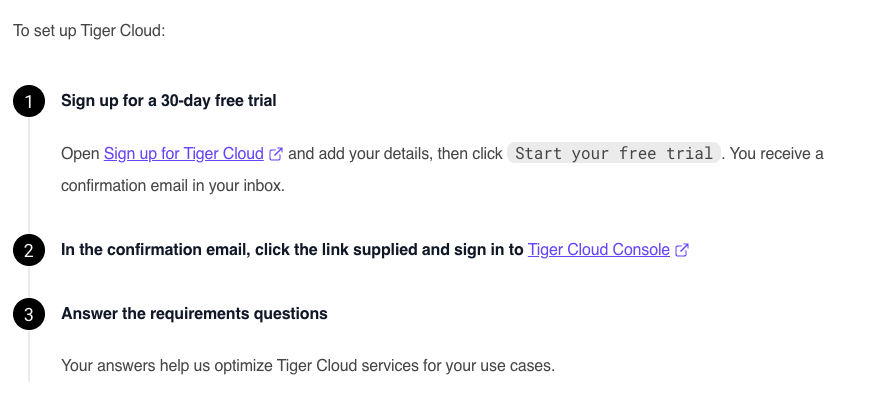Open the Sign up for Tiger Cloud link
This screenshot has height=402, width=871.
click(184, 154)
